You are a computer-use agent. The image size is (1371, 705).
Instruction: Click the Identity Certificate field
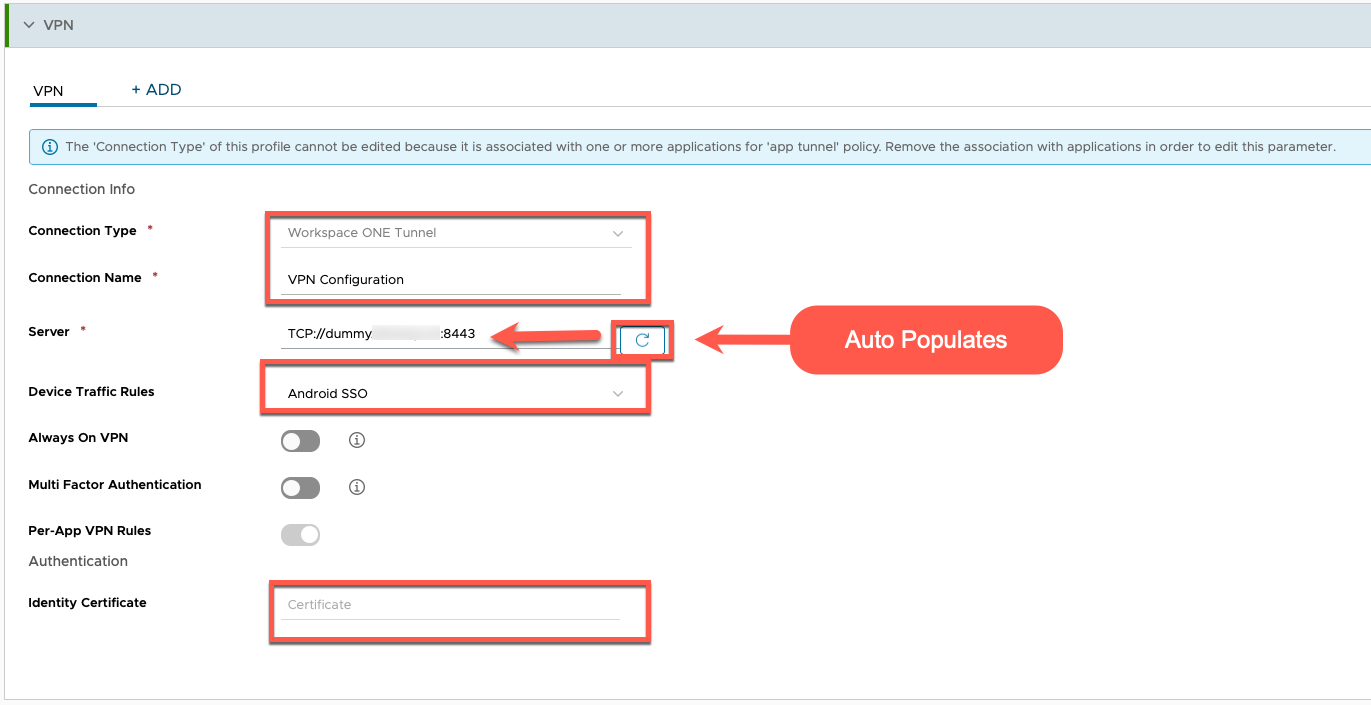coord(450,605)
